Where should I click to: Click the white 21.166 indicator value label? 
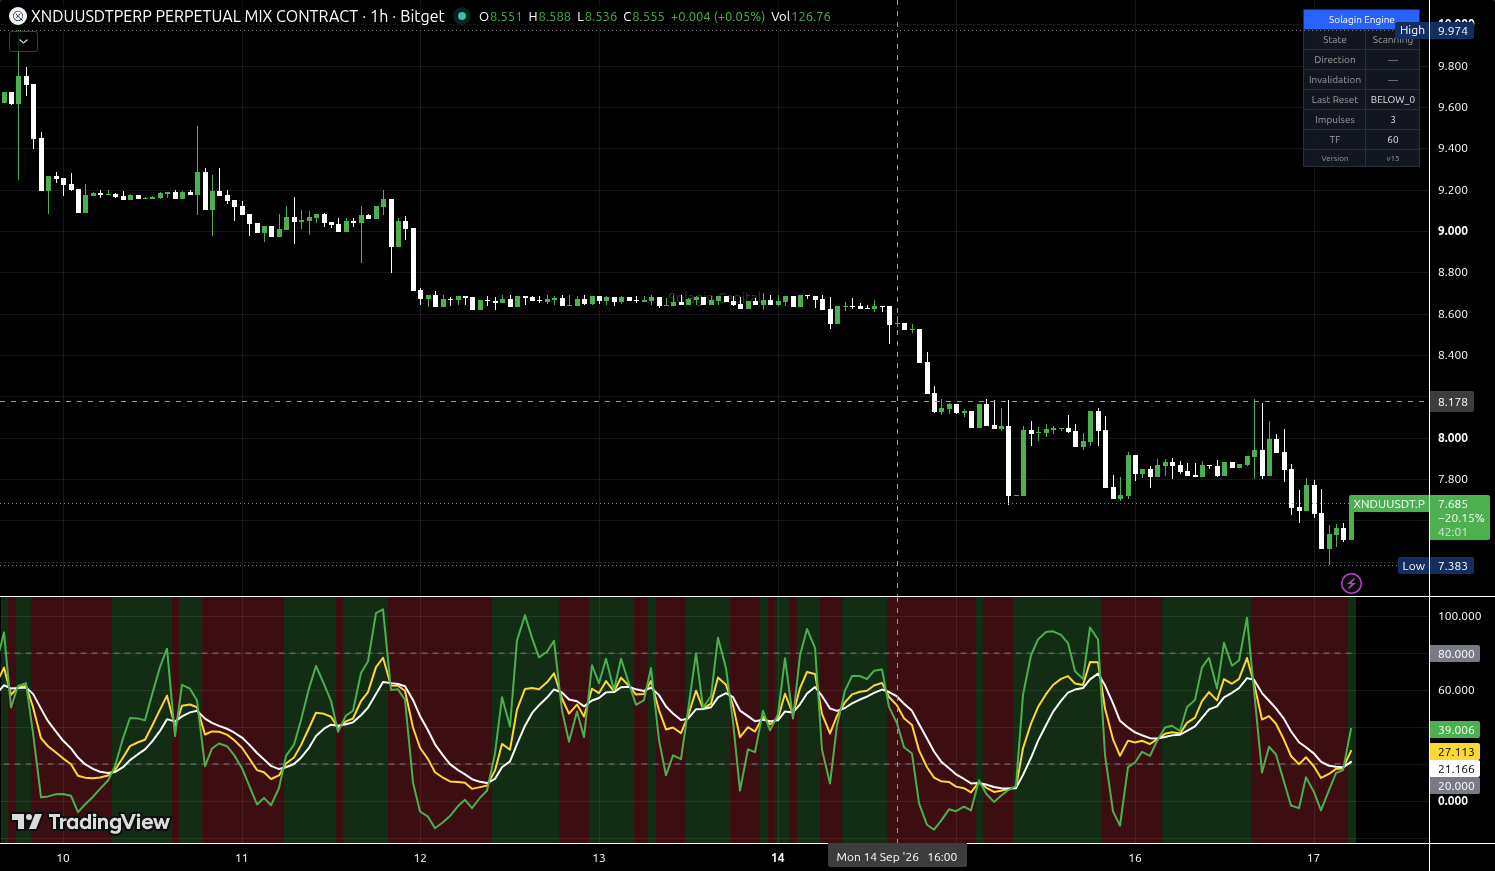tap(1456, 769)
